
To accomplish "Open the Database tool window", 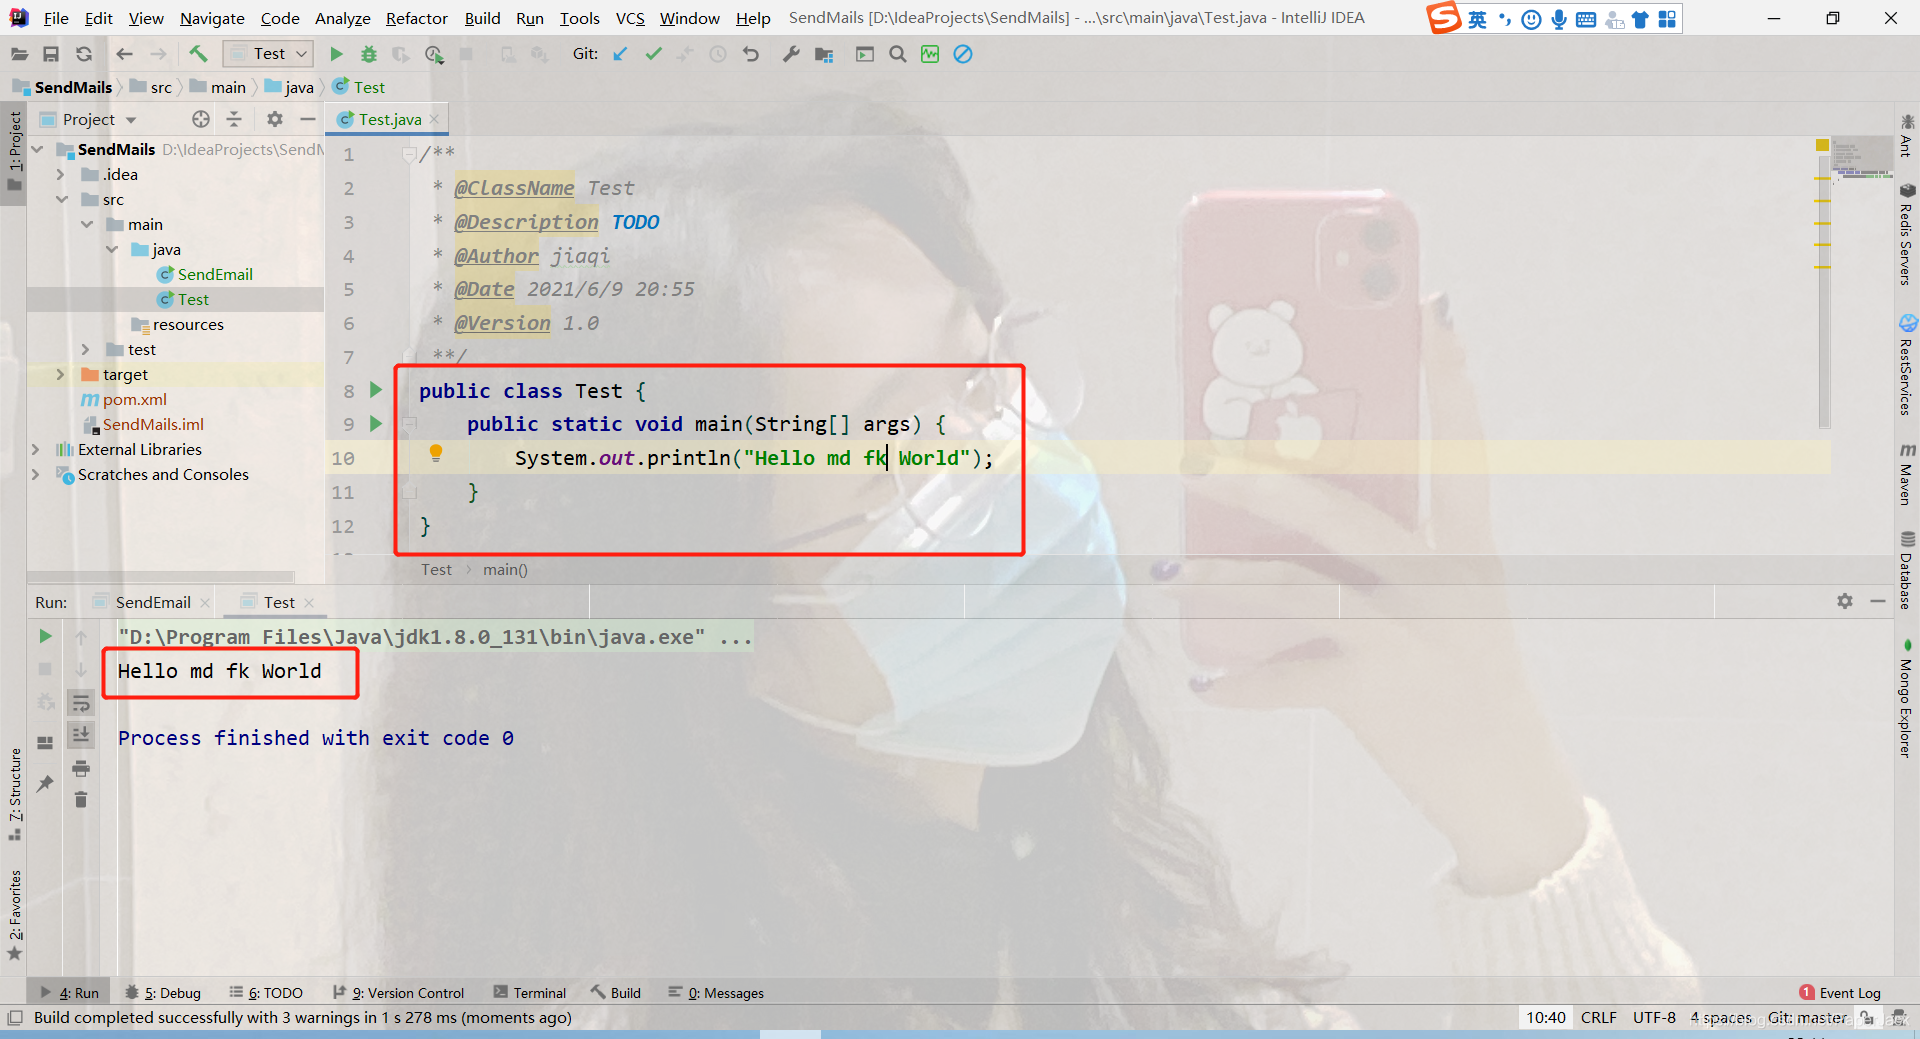I will (1908, 570).
